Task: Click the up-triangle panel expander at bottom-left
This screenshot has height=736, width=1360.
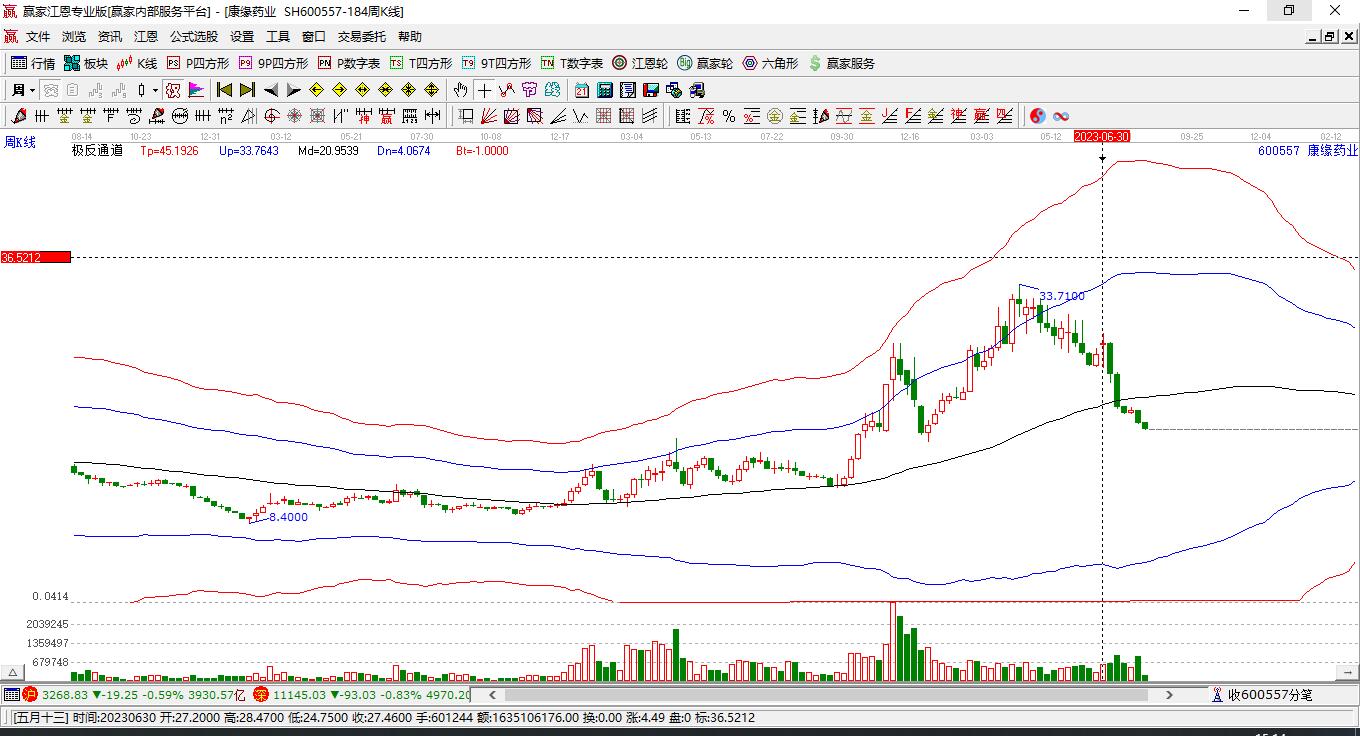Action: pos(13,673)
